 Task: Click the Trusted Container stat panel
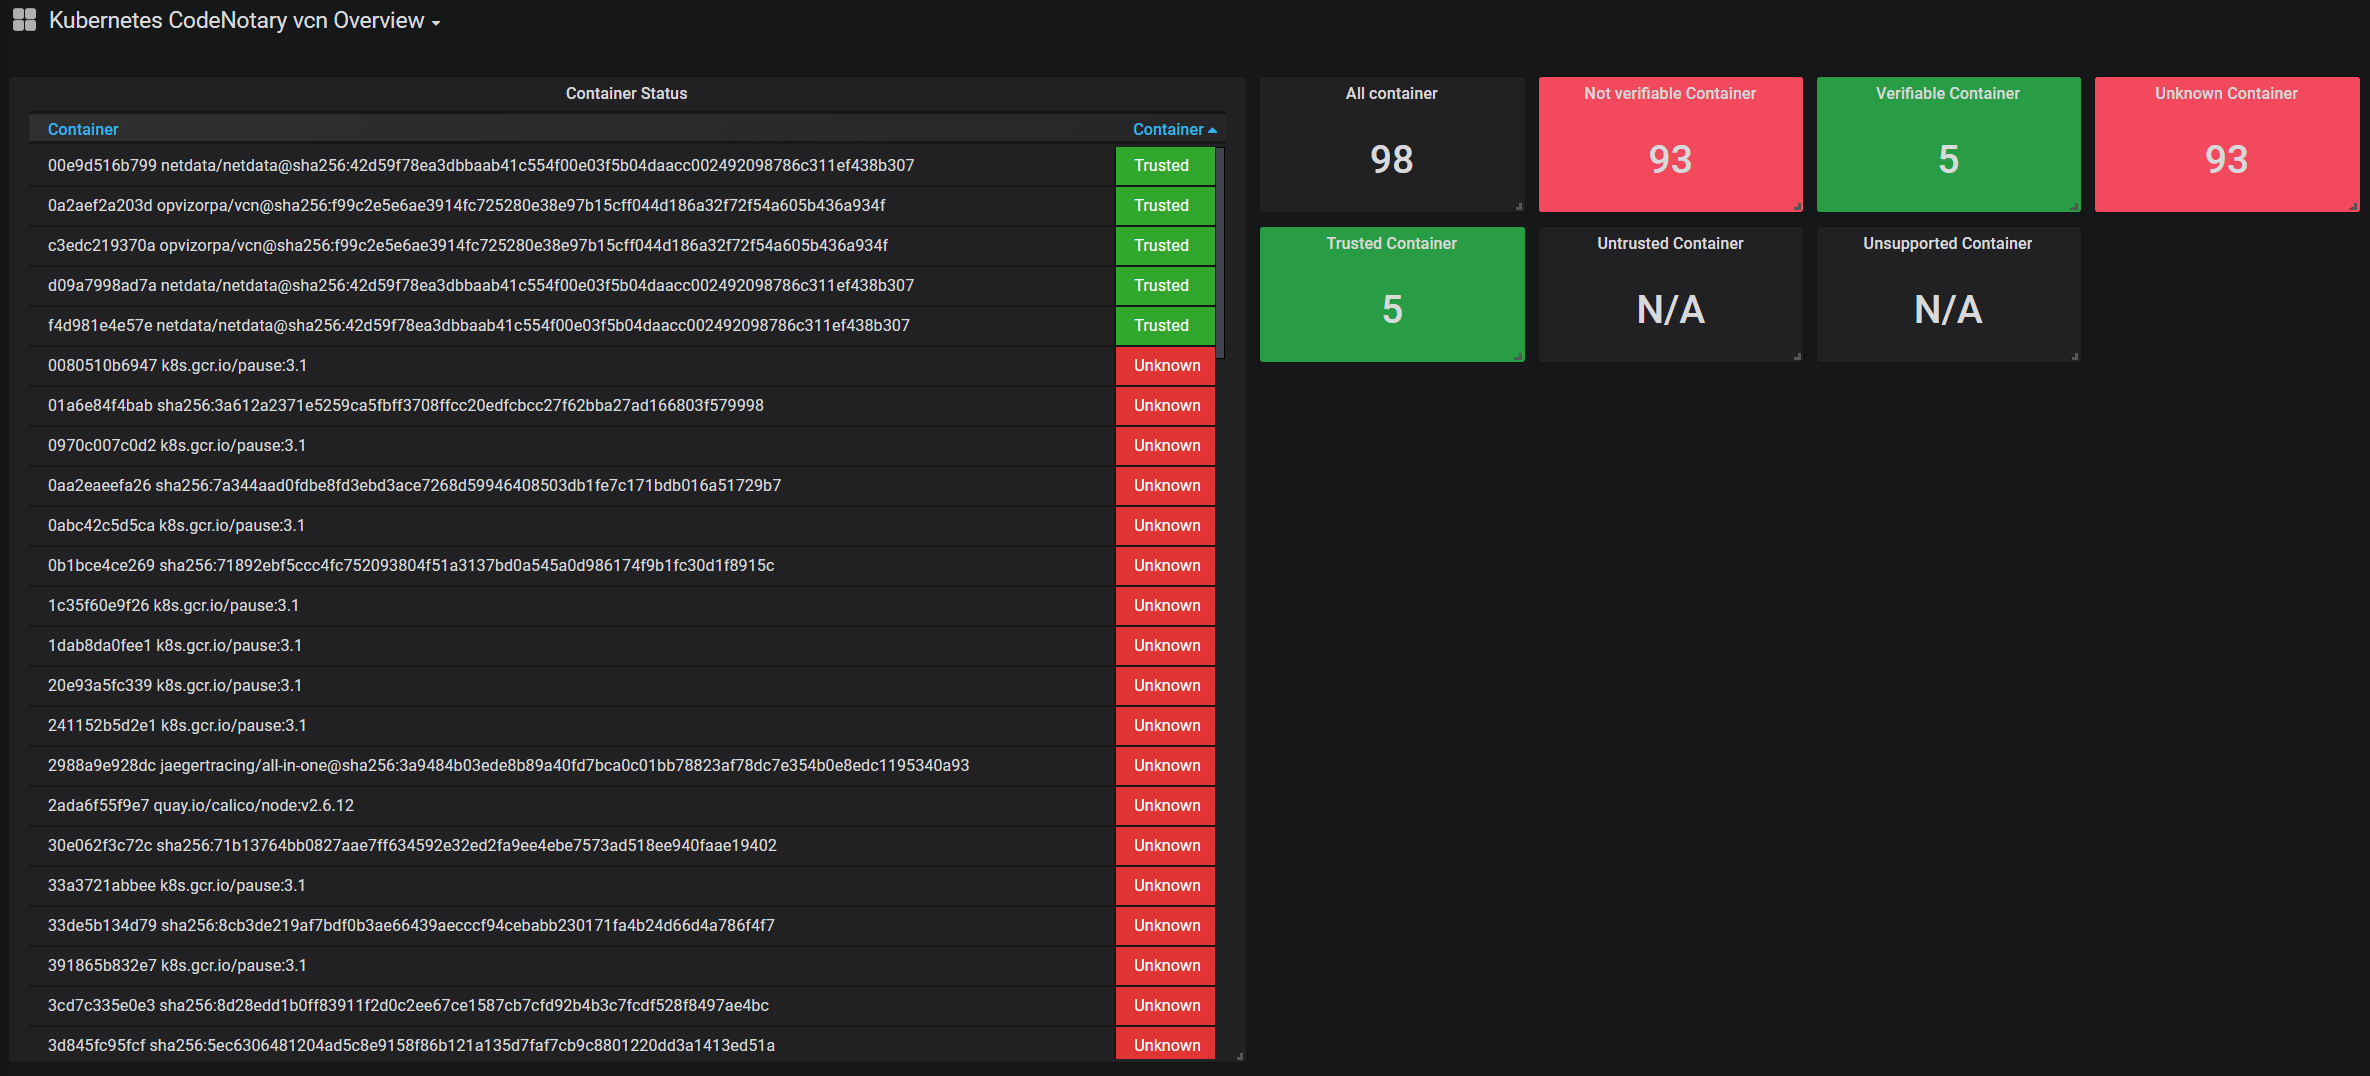tap(1392, 294)
